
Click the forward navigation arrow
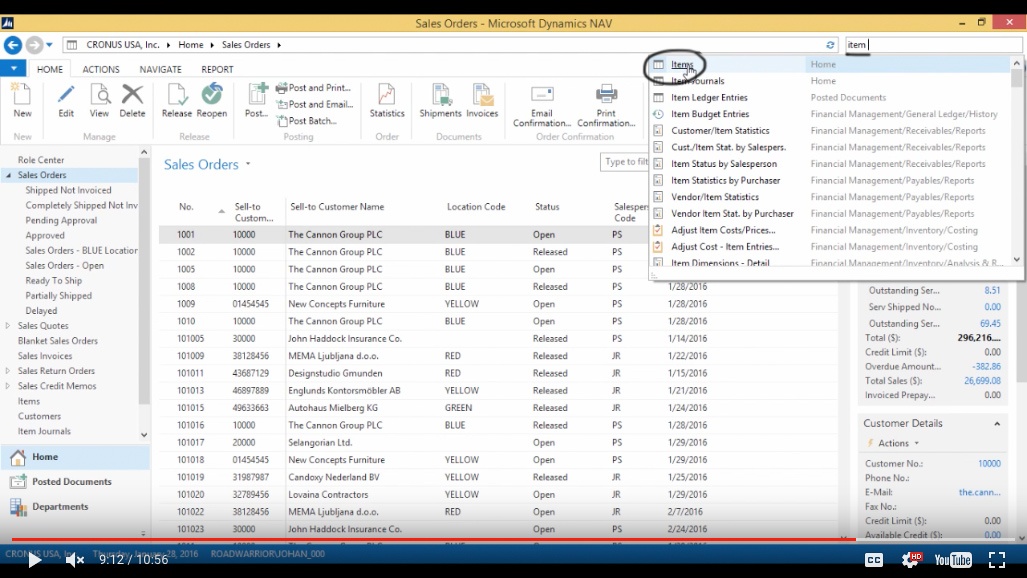click(x=35, y=45)
